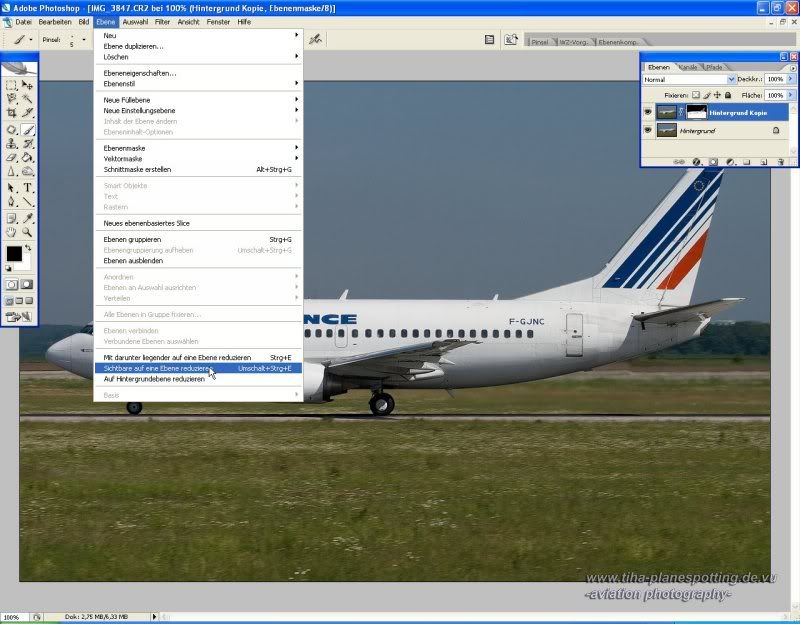Hide the Hintergrund layer
Image resolution: width=800 pixels, height=624 pixels.
tap(648, 131)
